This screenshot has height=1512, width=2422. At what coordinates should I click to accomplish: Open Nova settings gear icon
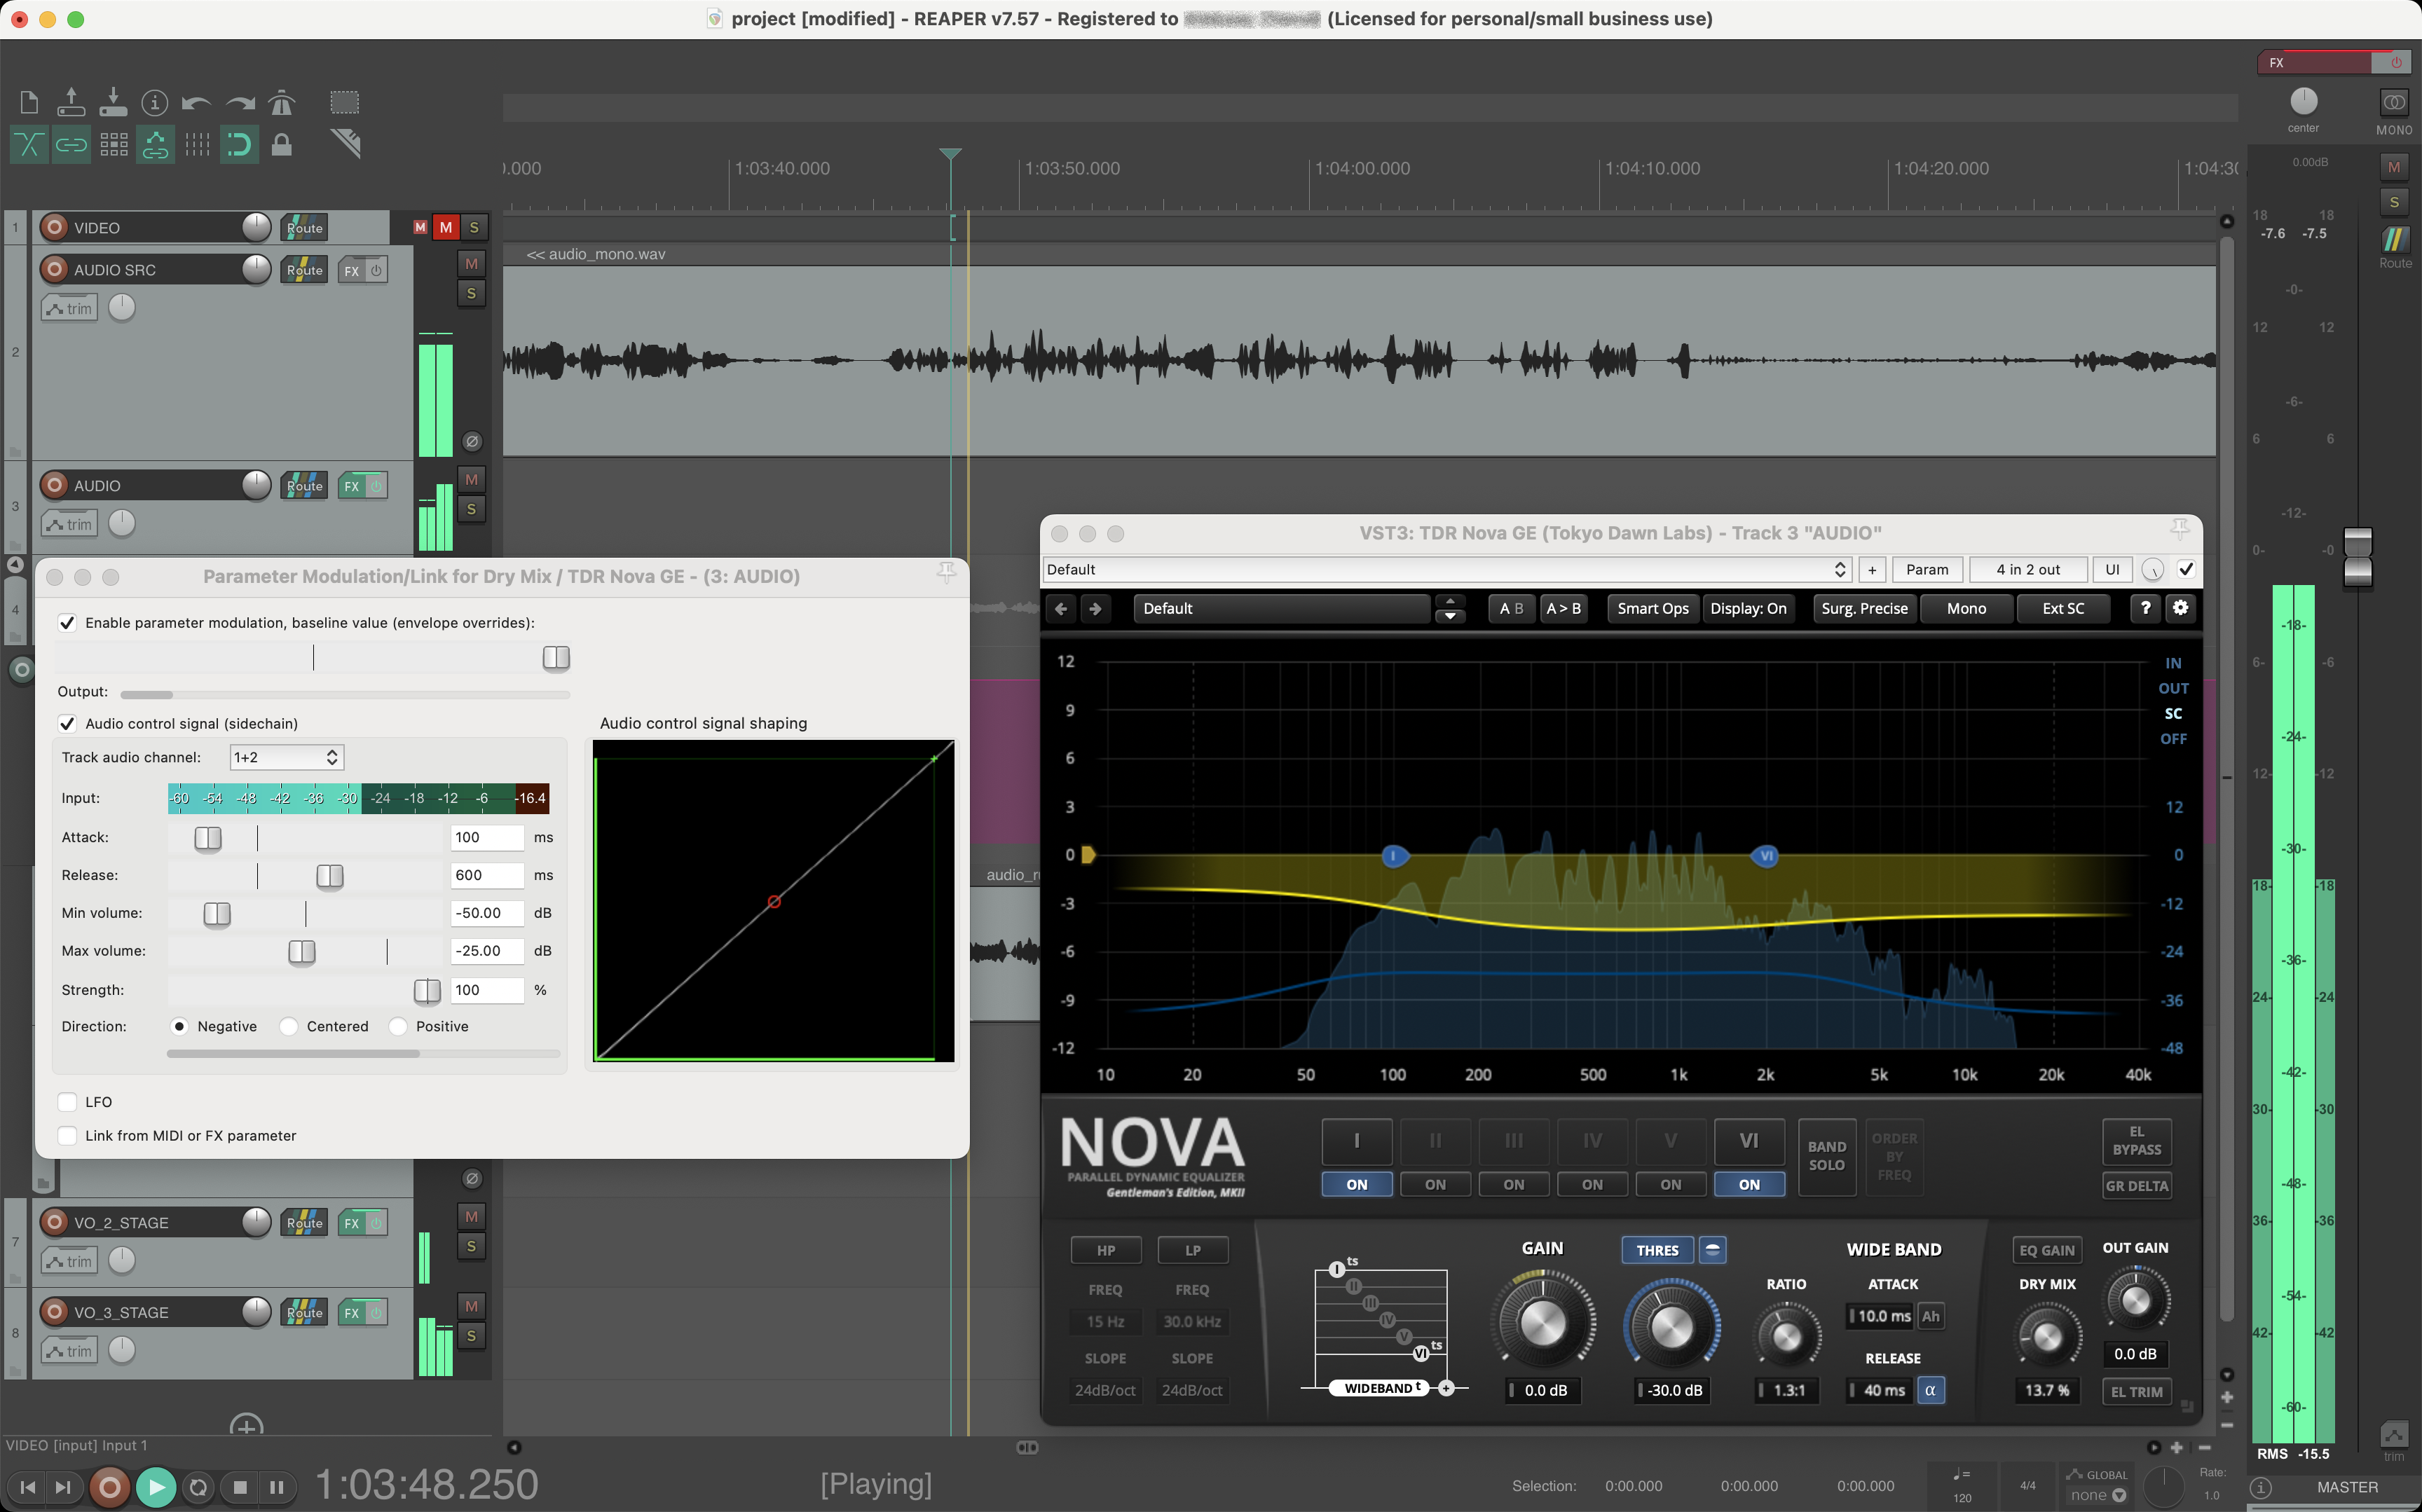coord(2180,608)
